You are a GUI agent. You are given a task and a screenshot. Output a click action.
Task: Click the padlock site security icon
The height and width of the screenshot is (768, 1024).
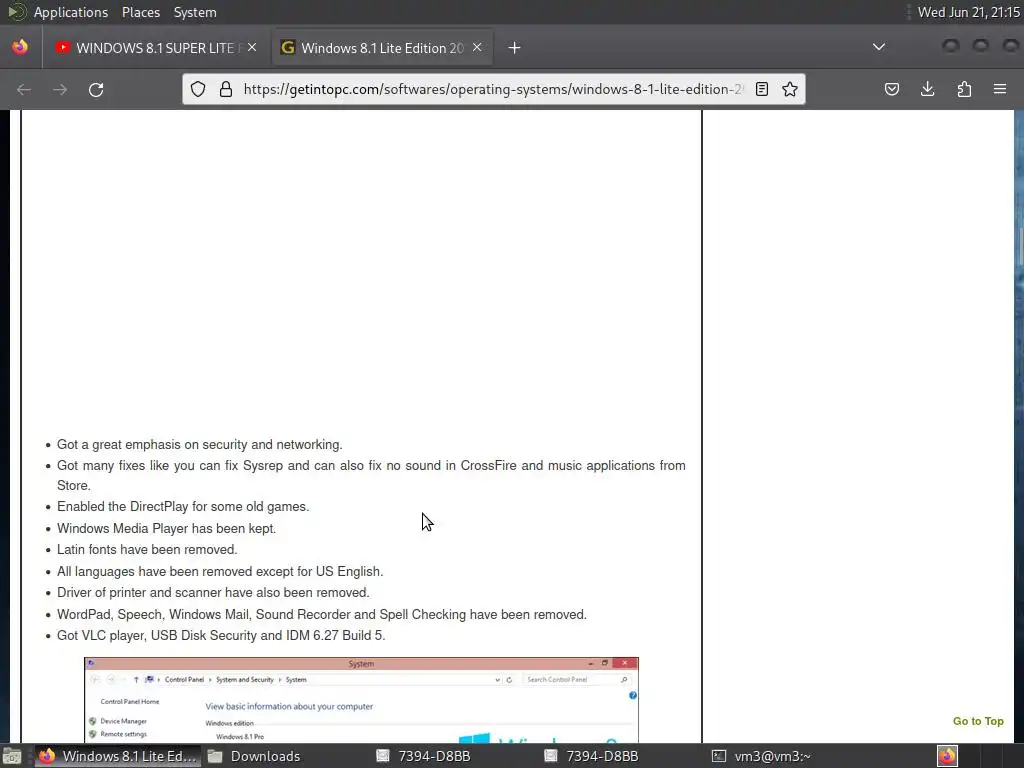click(x=226, y=89)
